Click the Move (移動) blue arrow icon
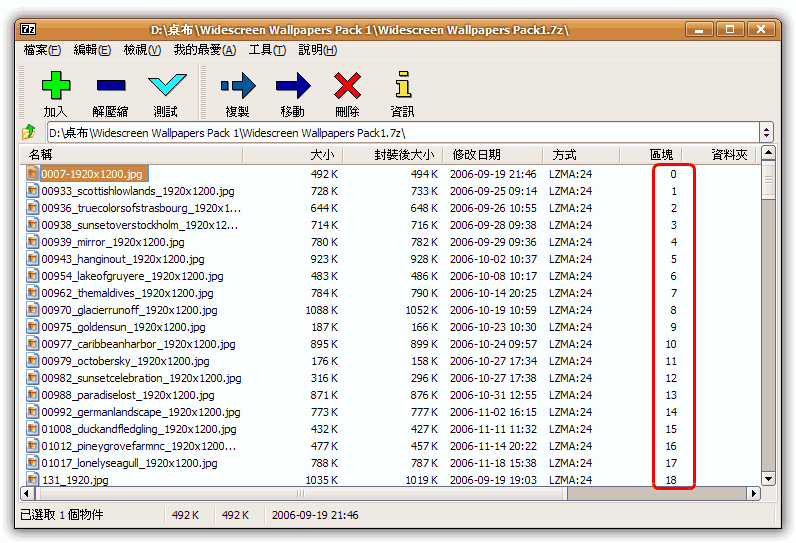This screenshot has width=796, height=543. (293, 85)
